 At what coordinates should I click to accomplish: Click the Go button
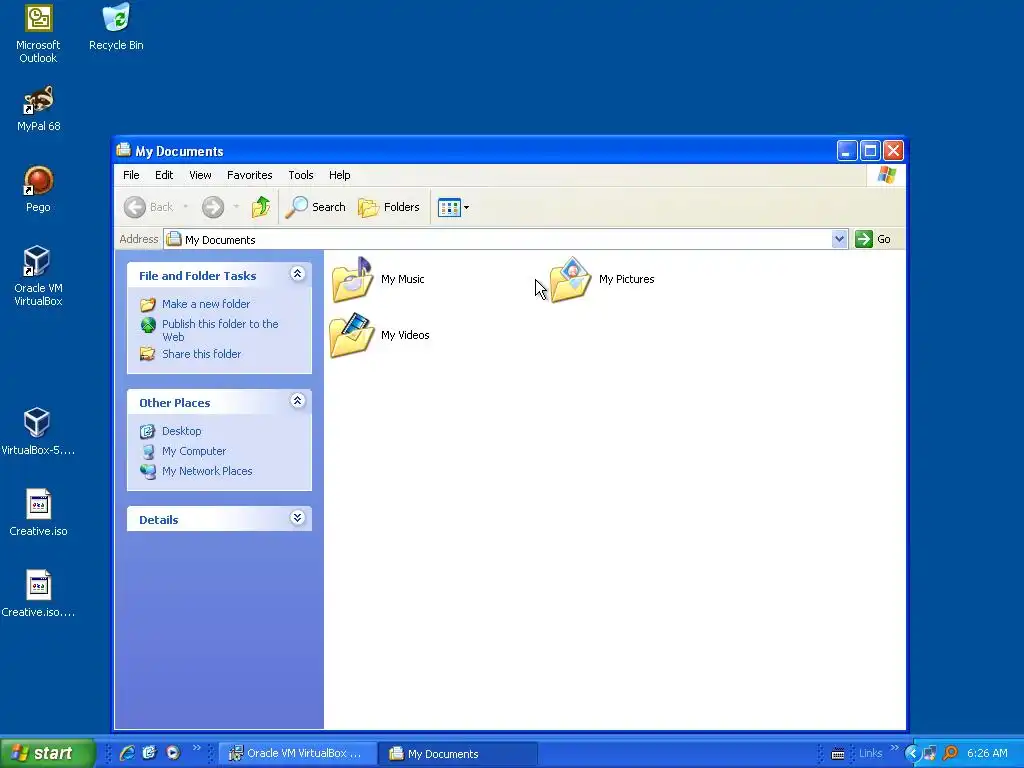point(873,239)
